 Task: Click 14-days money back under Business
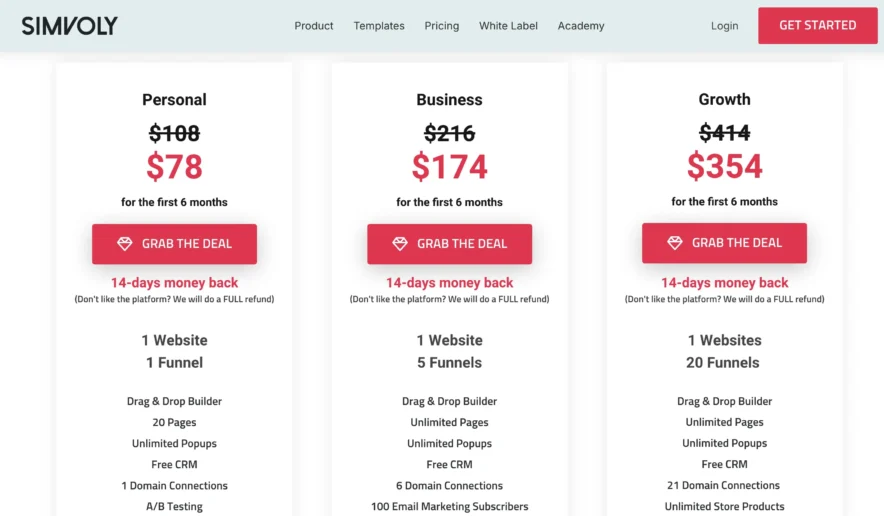coord(449,283)
